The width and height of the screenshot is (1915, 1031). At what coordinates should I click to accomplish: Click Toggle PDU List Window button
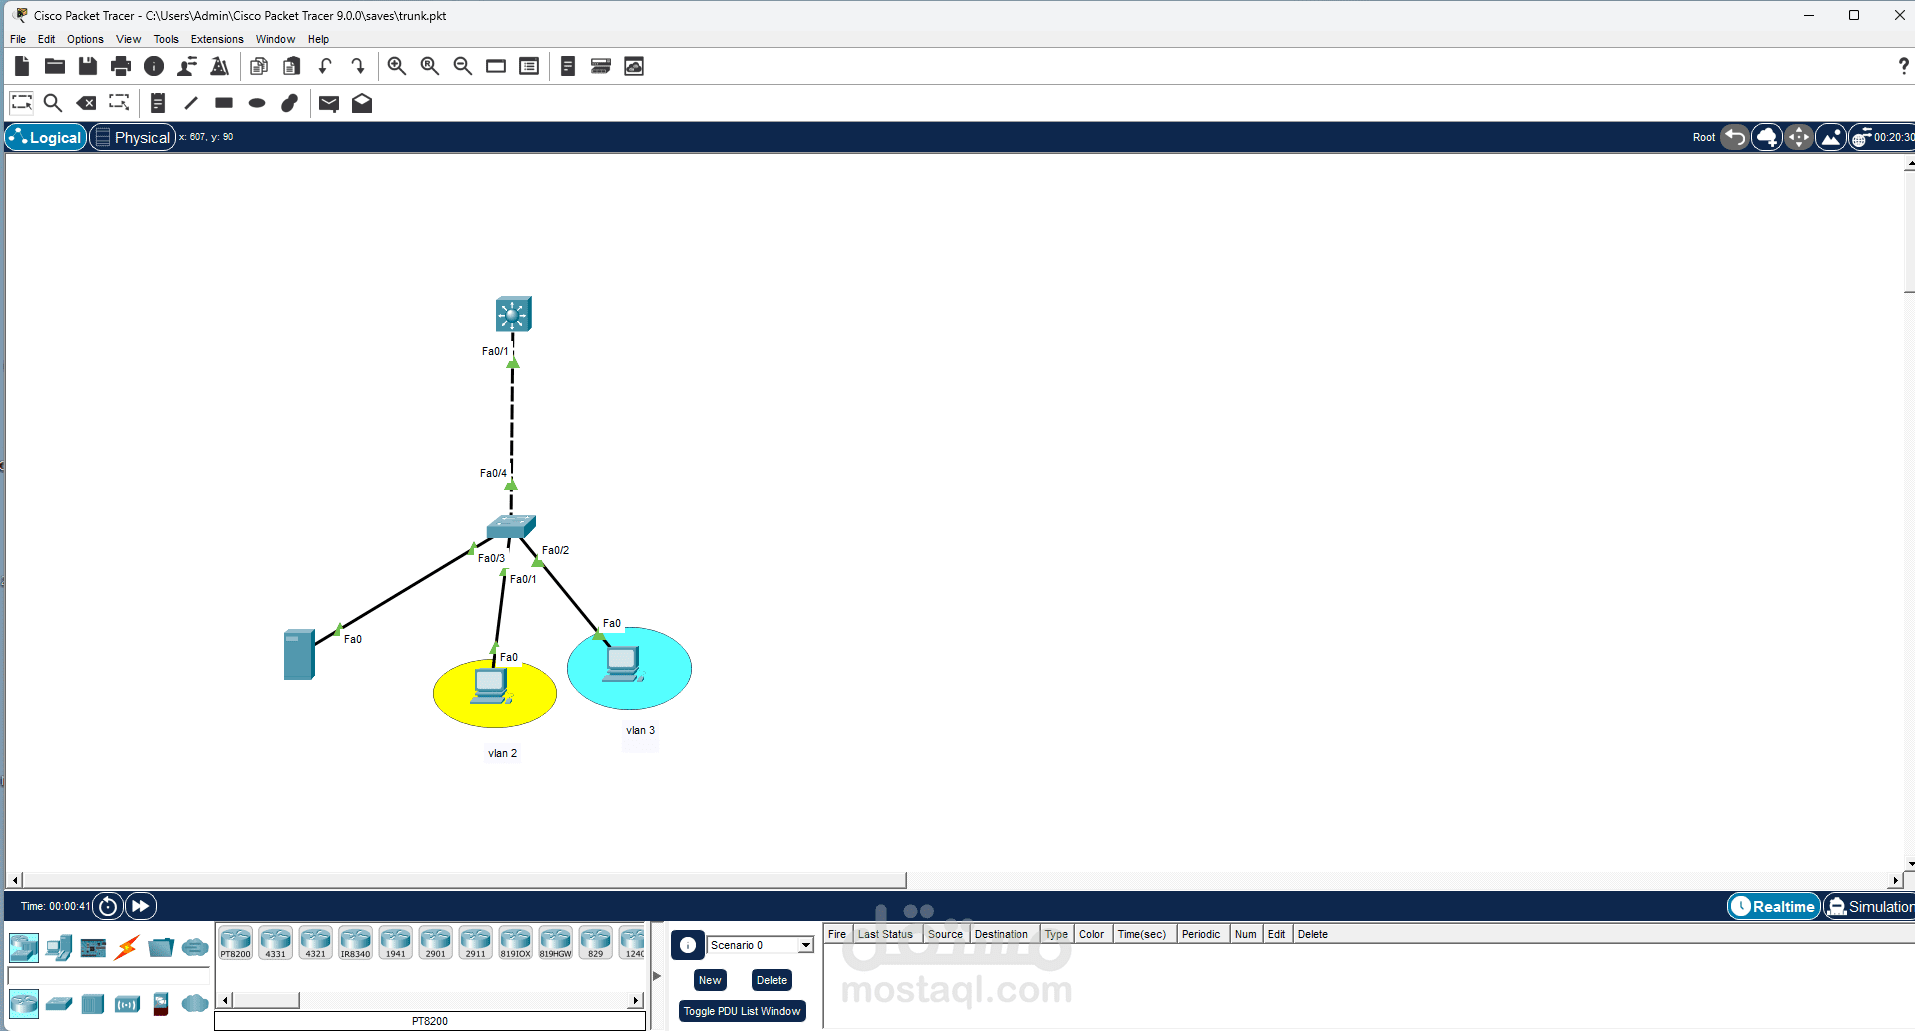click(742, 1011)
